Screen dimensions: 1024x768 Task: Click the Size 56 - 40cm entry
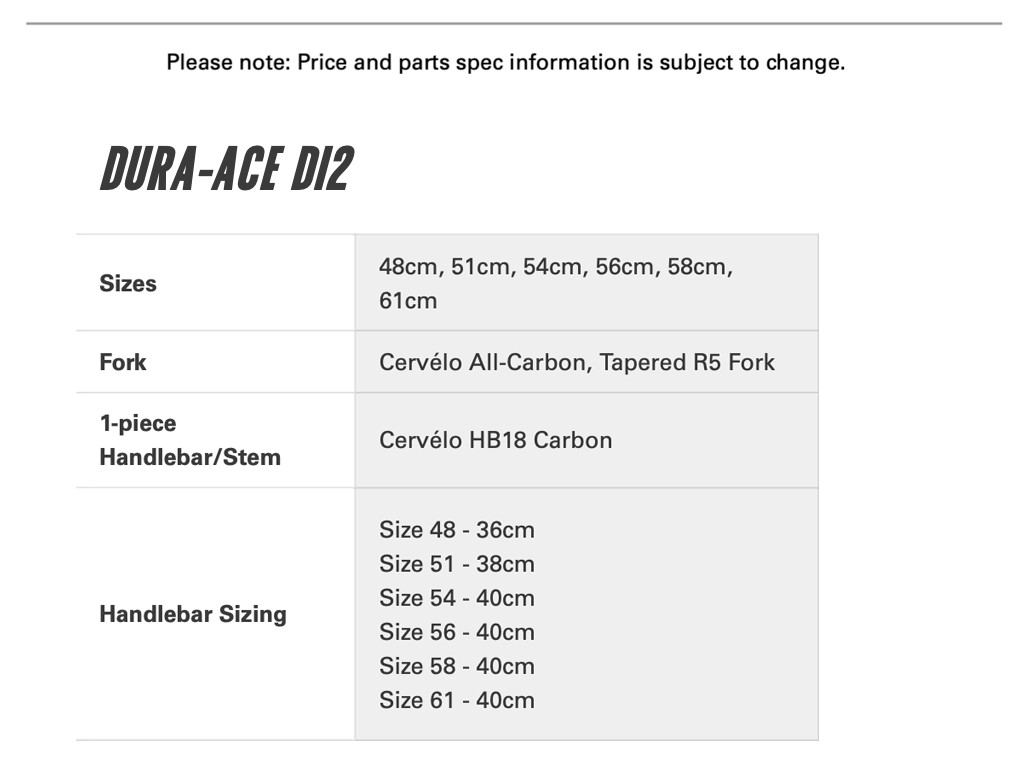[x=456, y=632]
